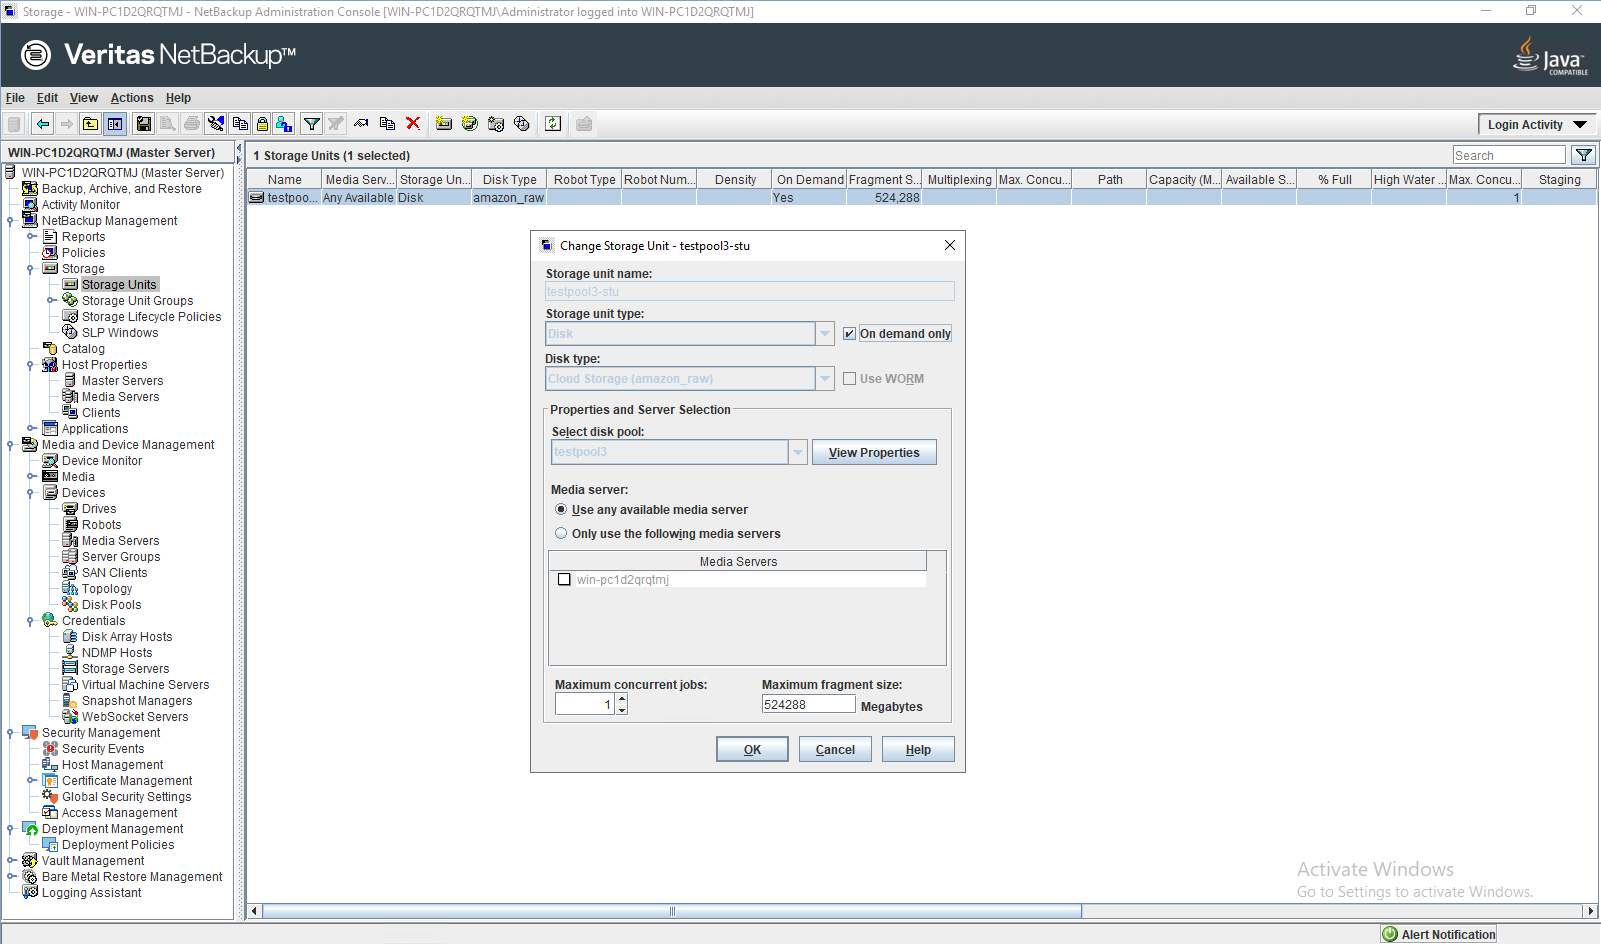Expand the Storage Unit Groups node
The height and width of the screenshot is (944, 1601).
[x=50, y=301]
